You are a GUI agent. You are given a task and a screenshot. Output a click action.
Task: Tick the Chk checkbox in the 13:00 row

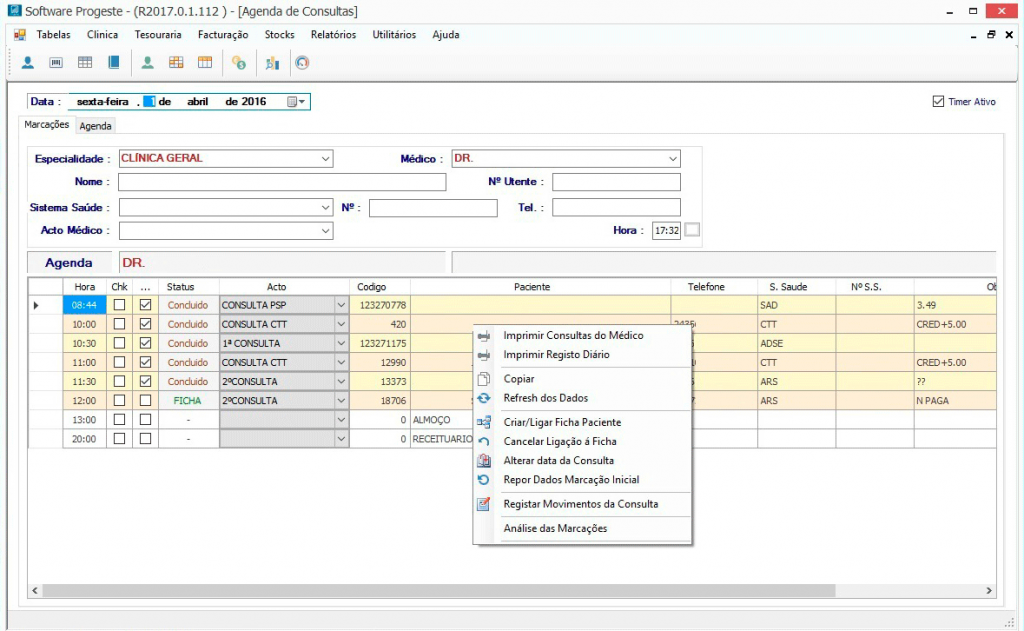tap(120, 419)
